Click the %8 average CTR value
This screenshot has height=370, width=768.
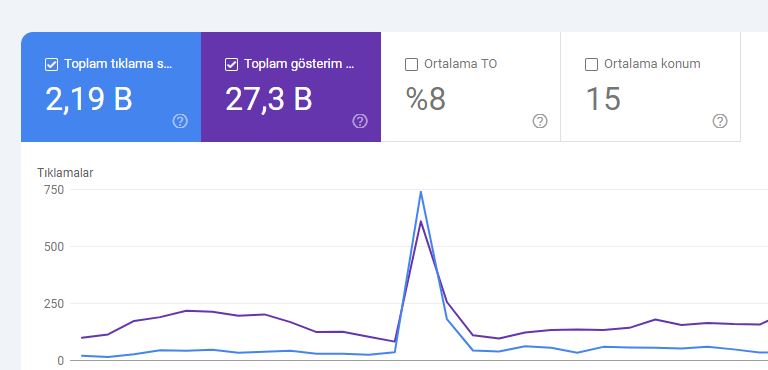coord(426,99)
